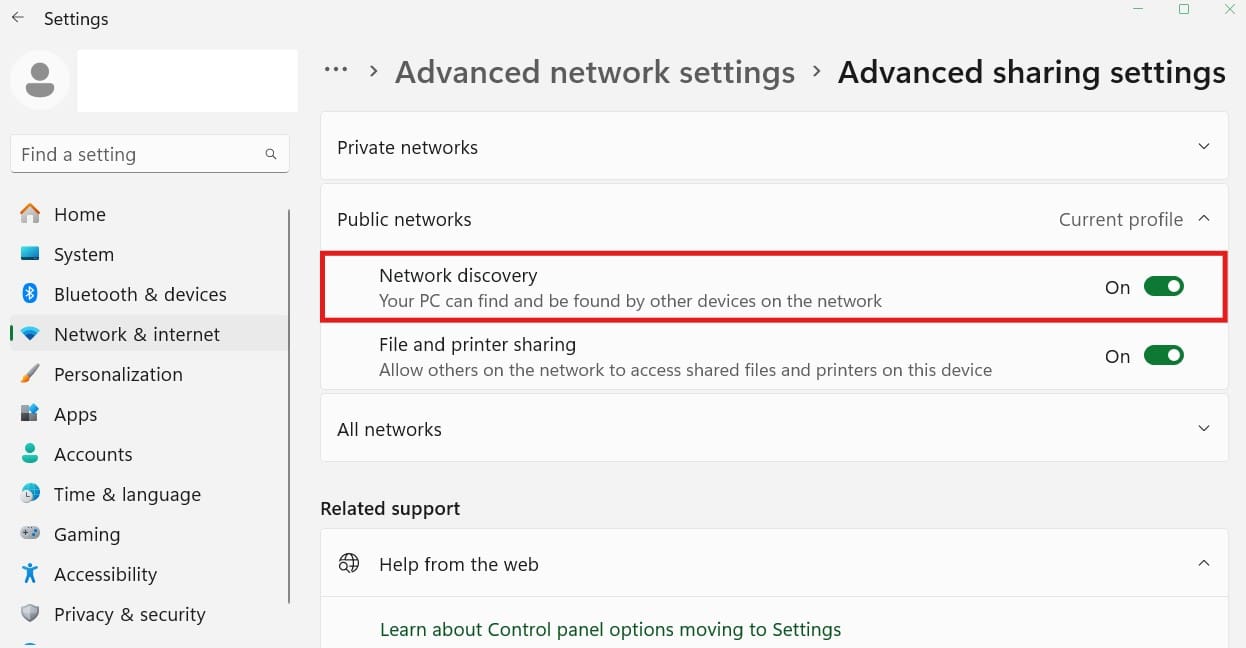Click the user profile avatar
Screen dimensions: 1246x648
pyautogui.click(x=40, y=79)
